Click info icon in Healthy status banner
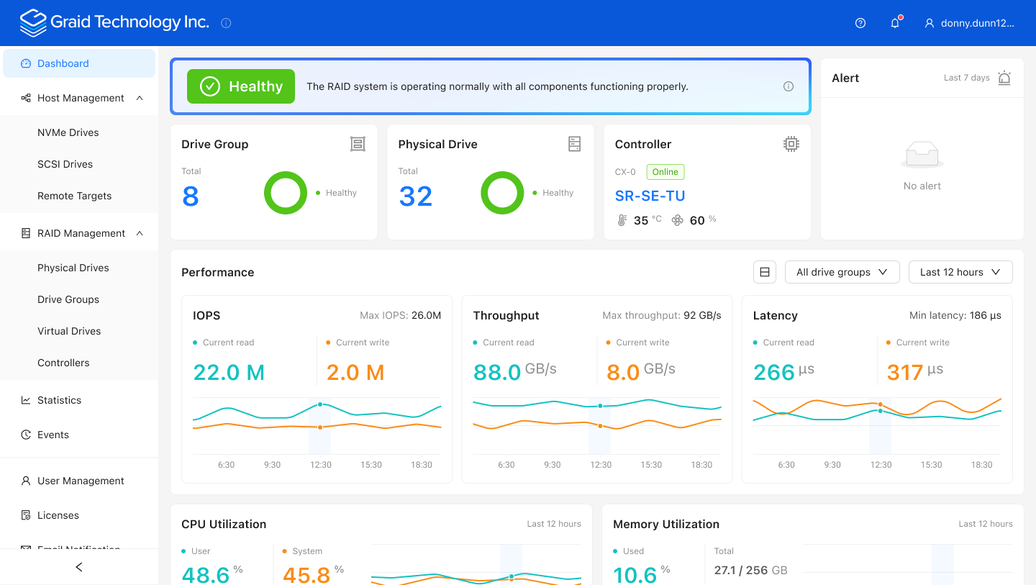Screen dimensions: 1036x585 (x=788, y=87)
